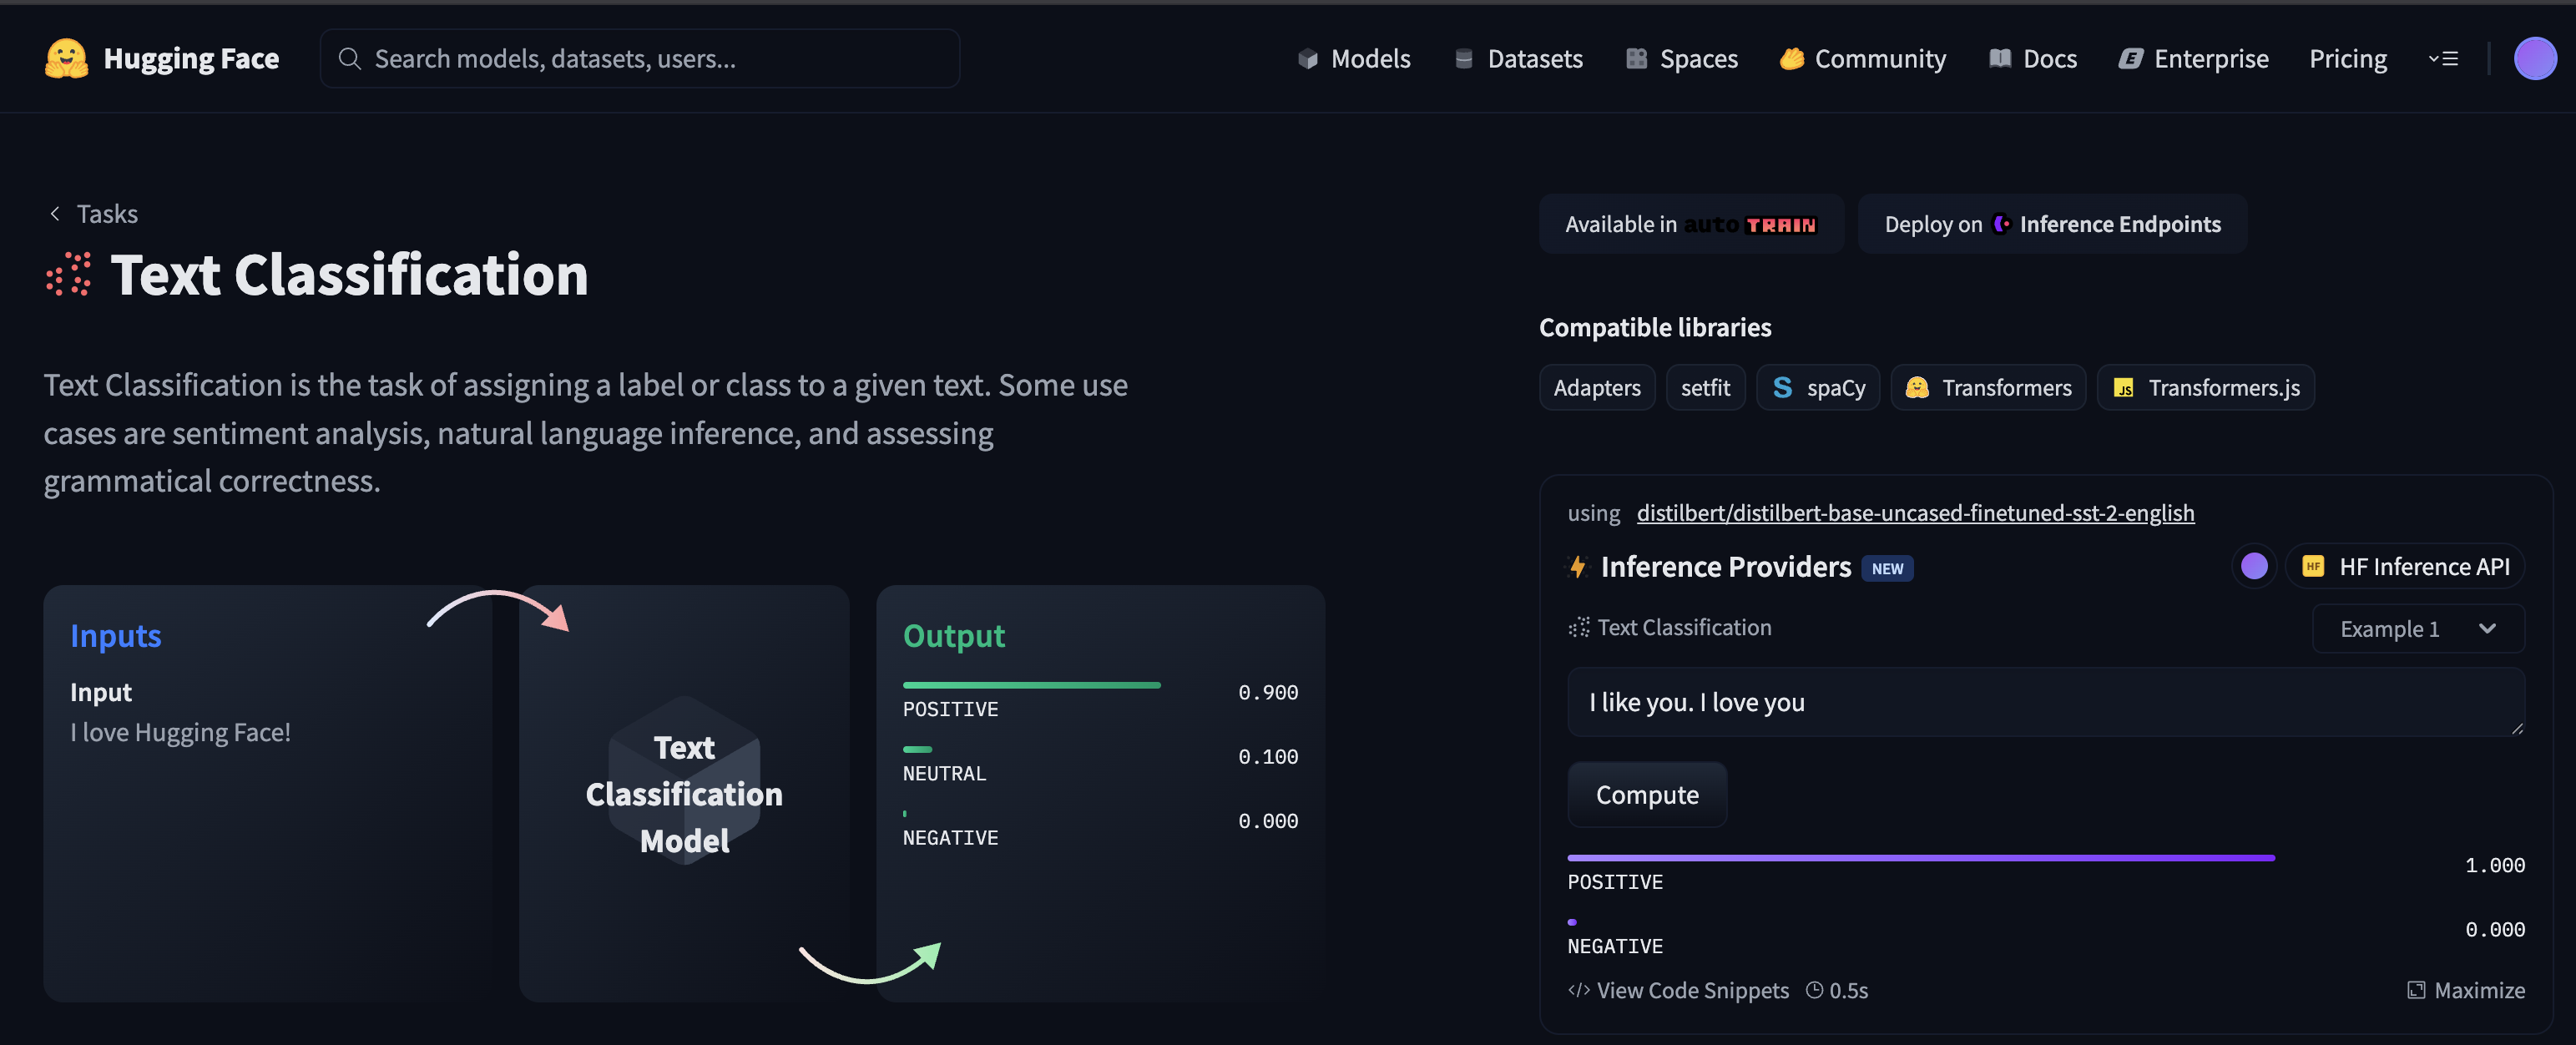Select the spaCy library icon

[1782, 387]
